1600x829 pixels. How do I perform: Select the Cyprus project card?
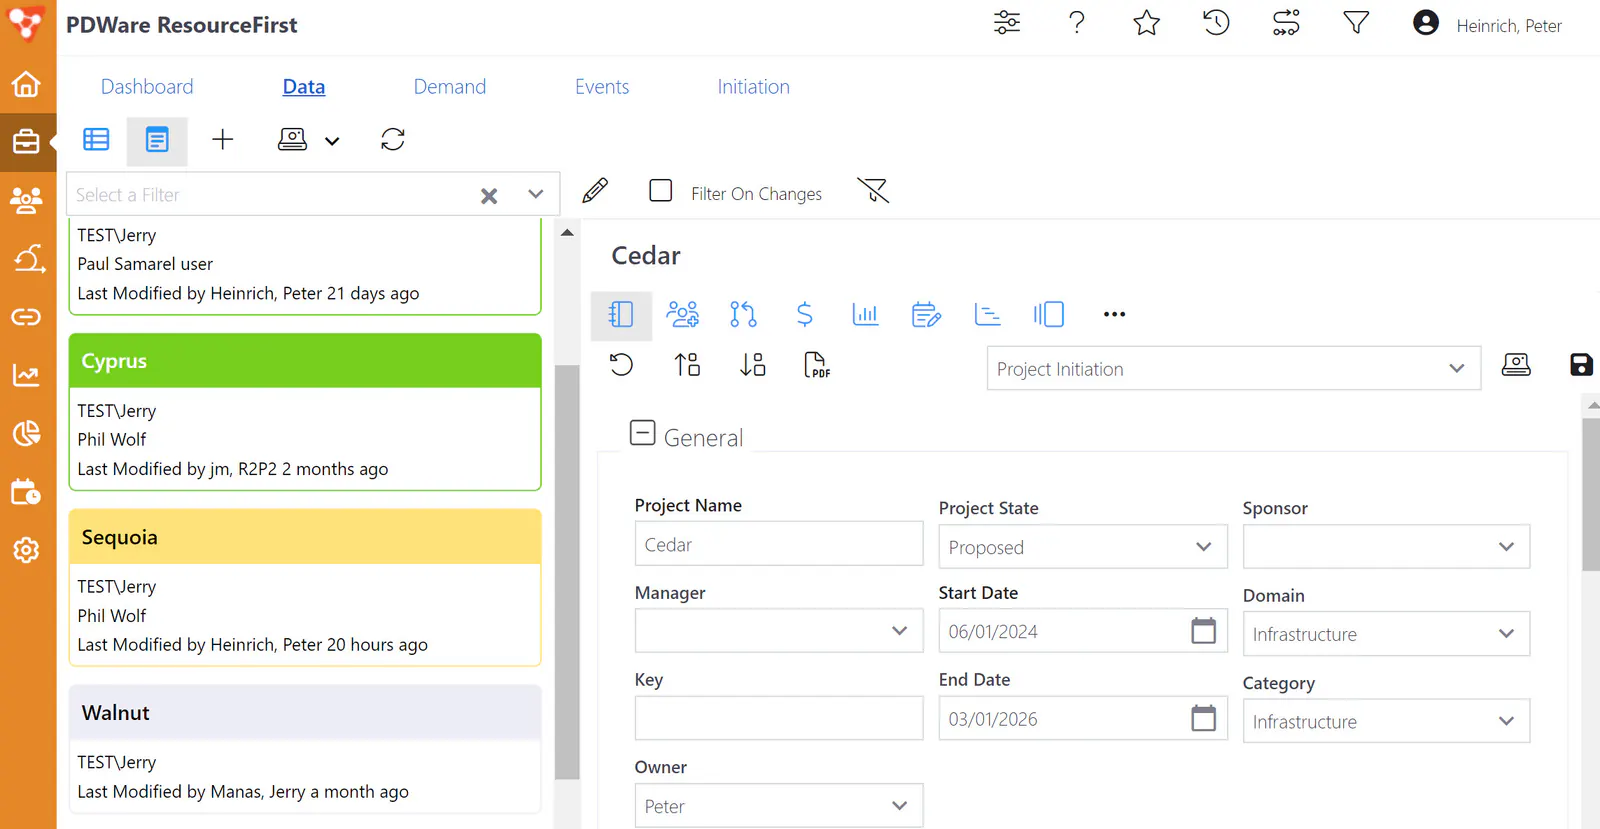pyautogui.click(x=305, y=412)
